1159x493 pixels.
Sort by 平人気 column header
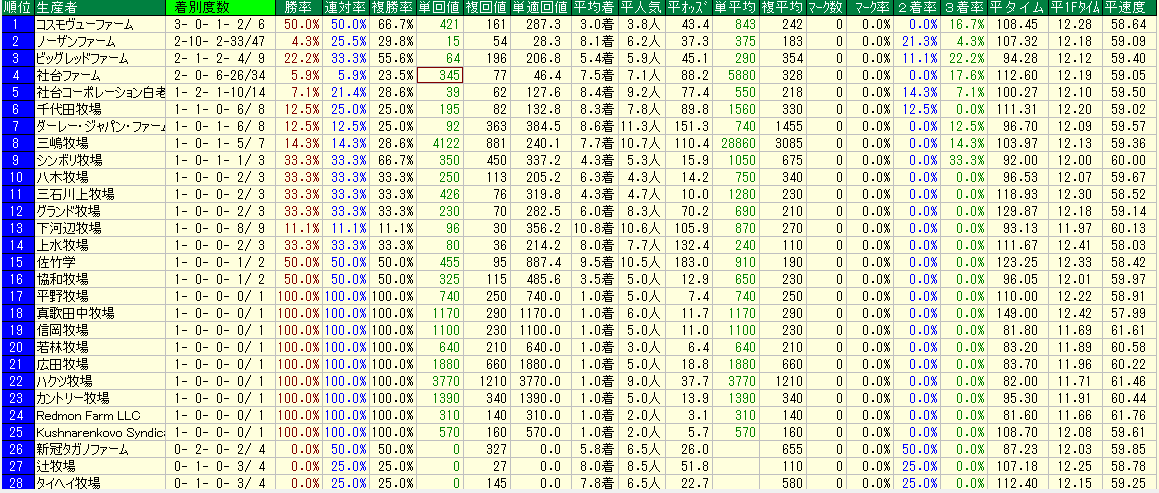click(x=642, y=8)
